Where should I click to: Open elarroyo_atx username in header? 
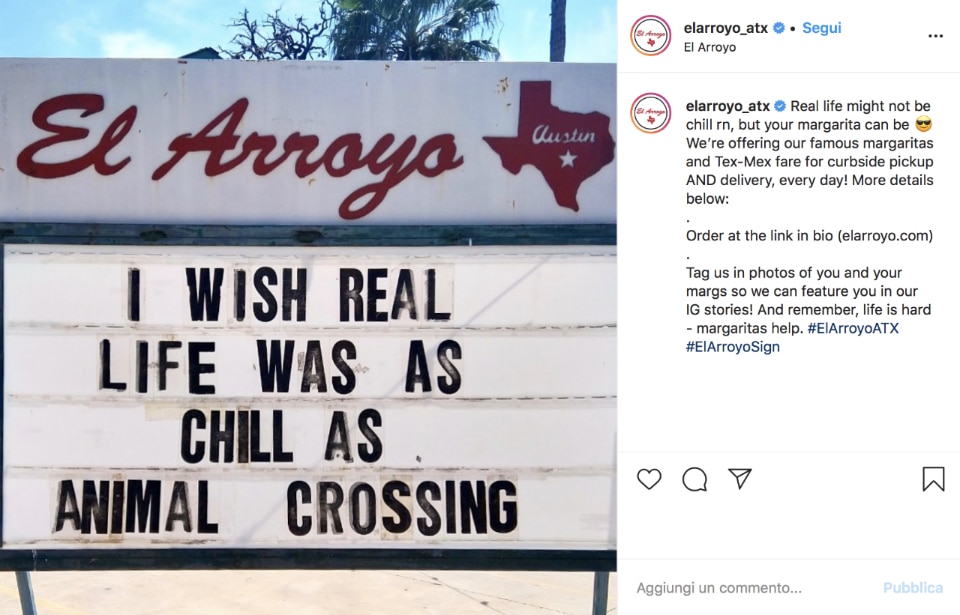[726, 28]
